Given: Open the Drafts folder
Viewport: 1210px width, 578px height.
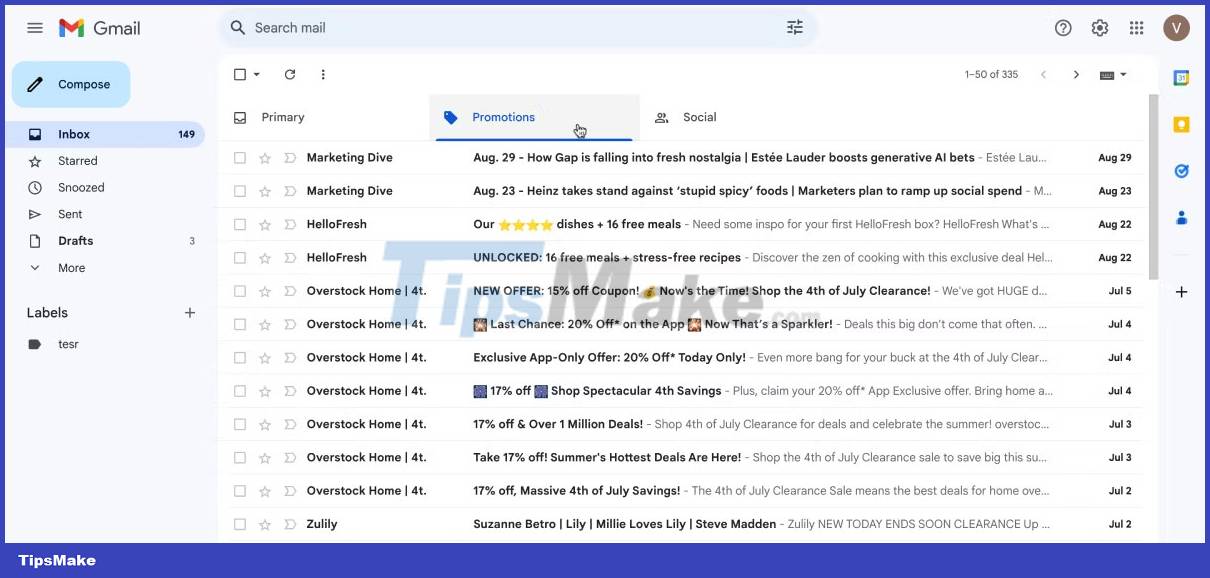Looking at the screenshot, I should (75, 240).
